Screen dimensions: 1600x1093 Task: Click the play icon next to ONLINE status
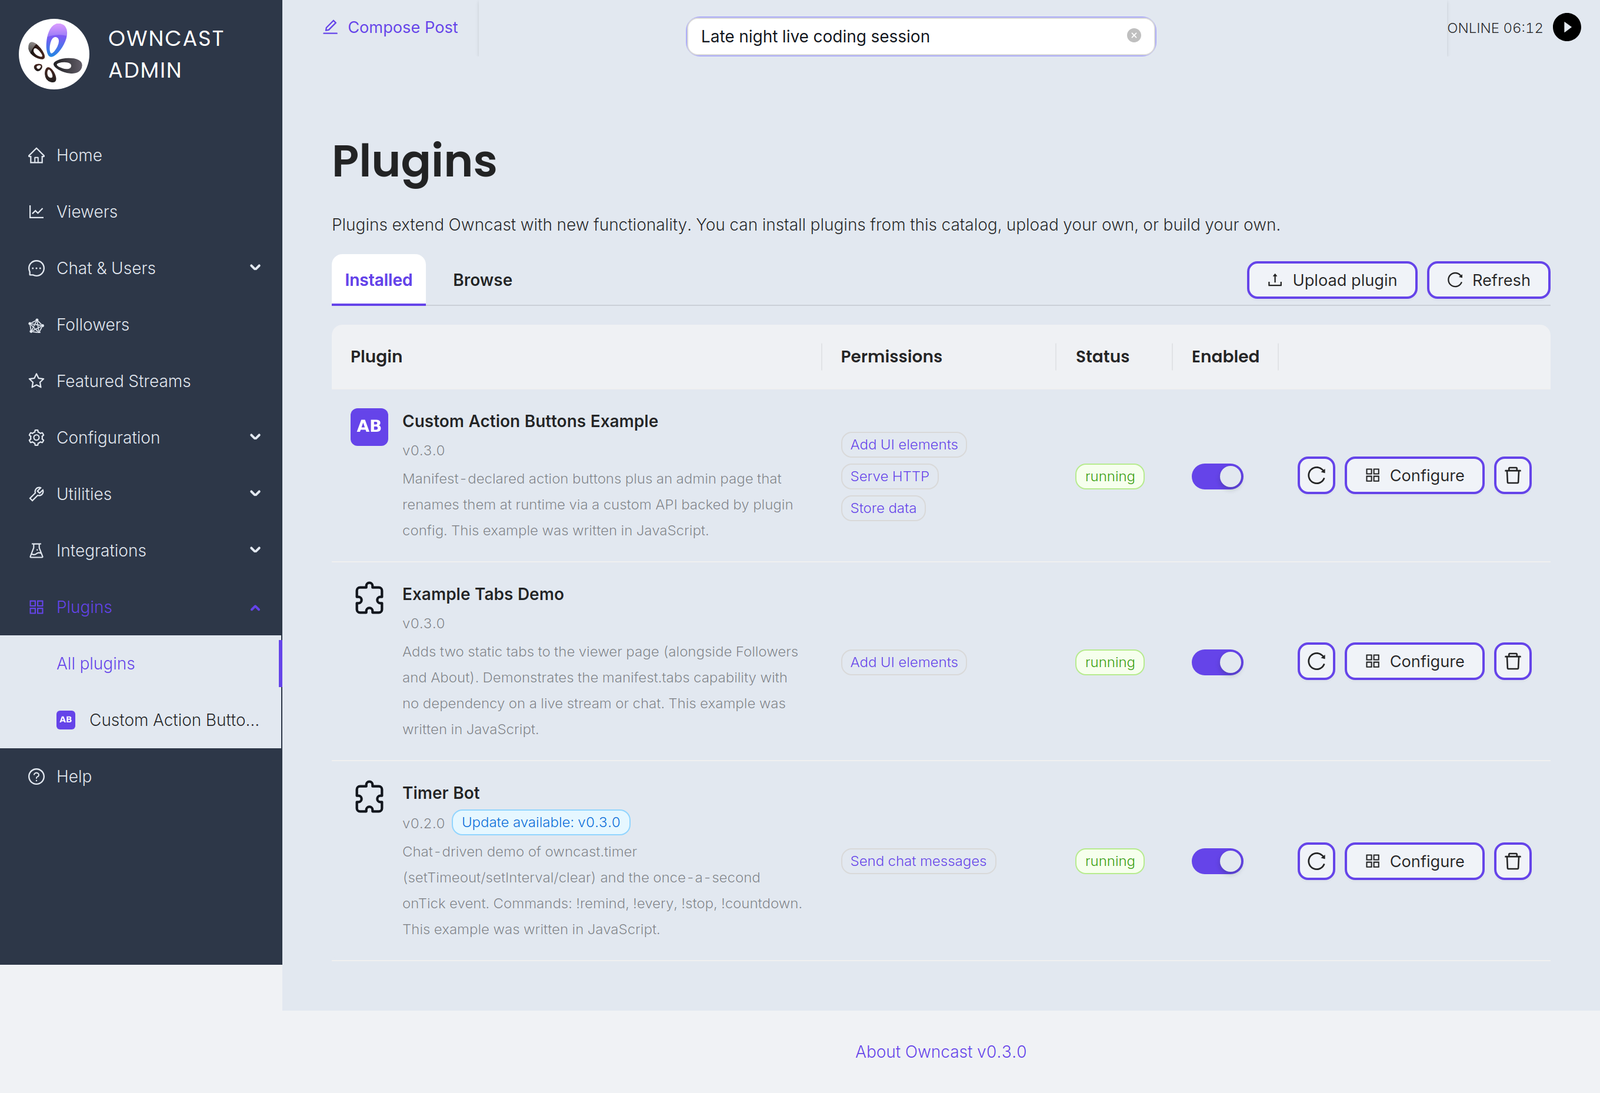(x=1567, y=28)
